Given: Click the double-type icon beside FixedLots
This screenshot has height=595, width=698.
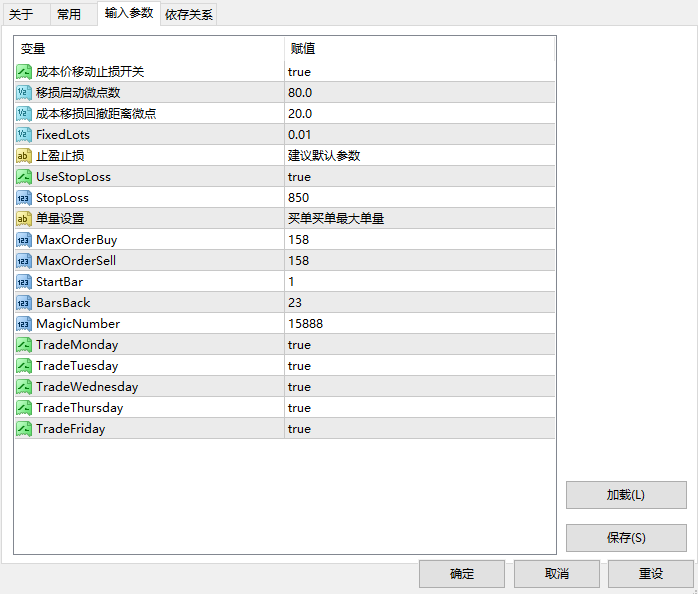Looking at the screenshot, I should point(24,135).
